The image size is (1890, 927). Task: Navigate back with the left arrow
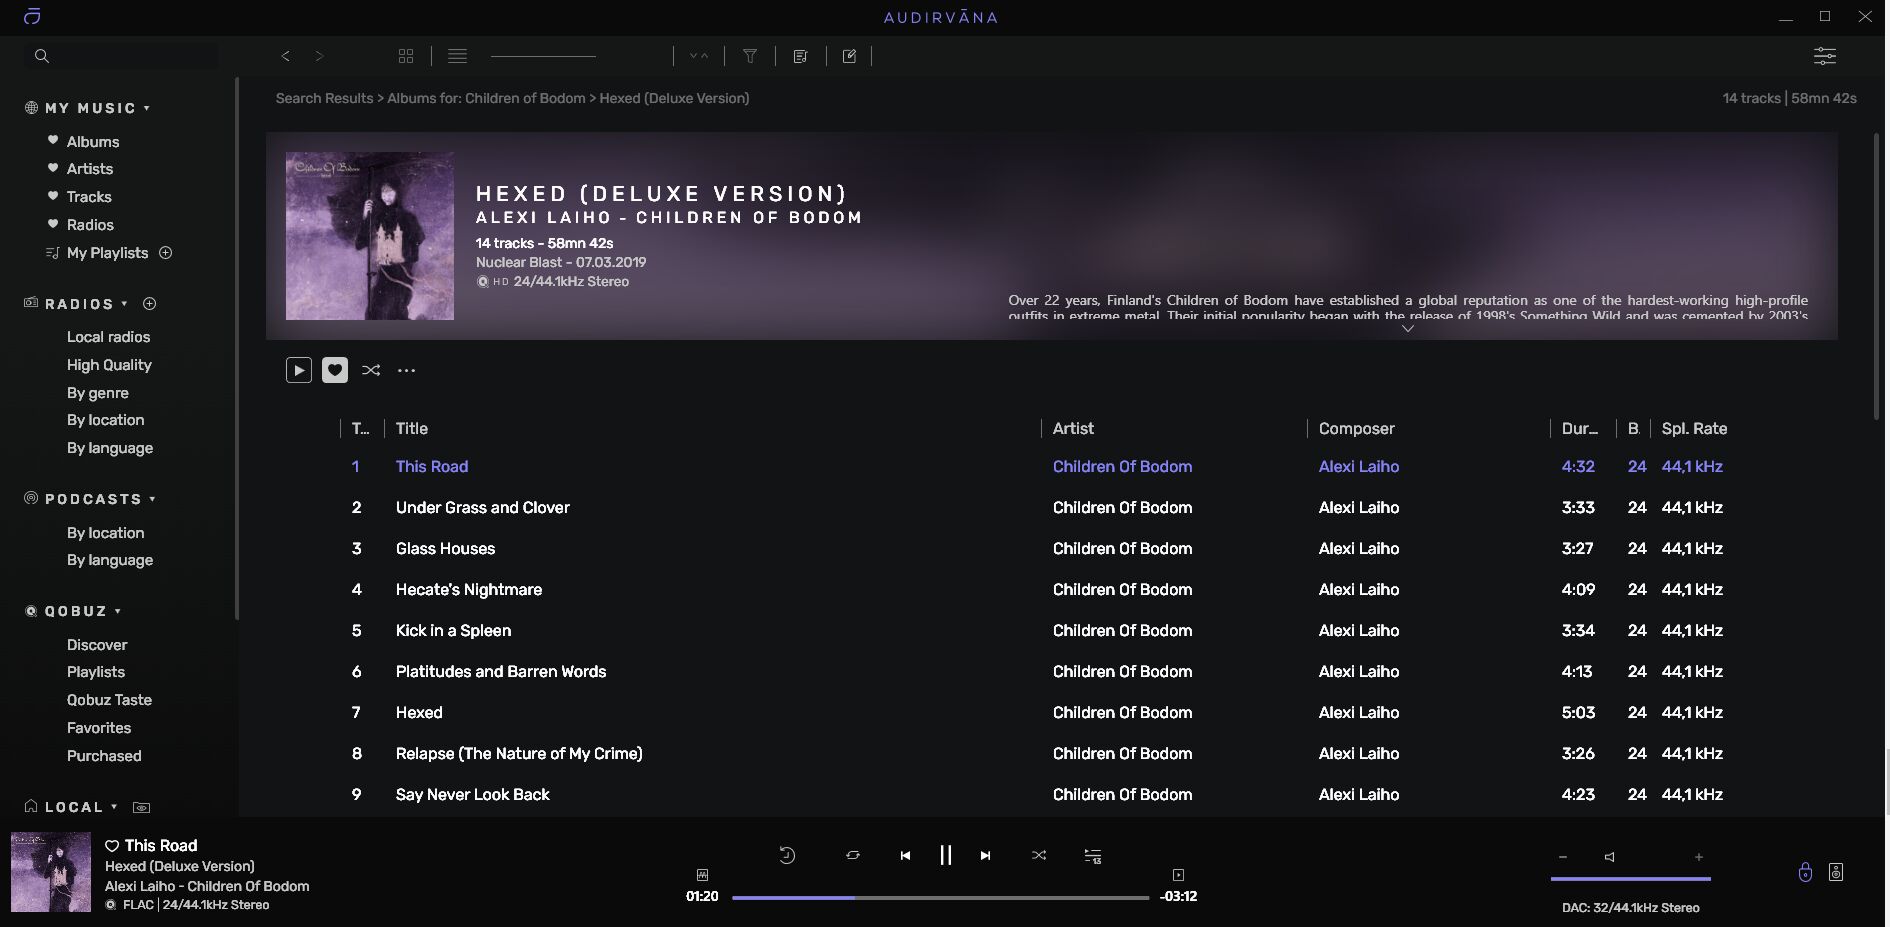point(286,56)
